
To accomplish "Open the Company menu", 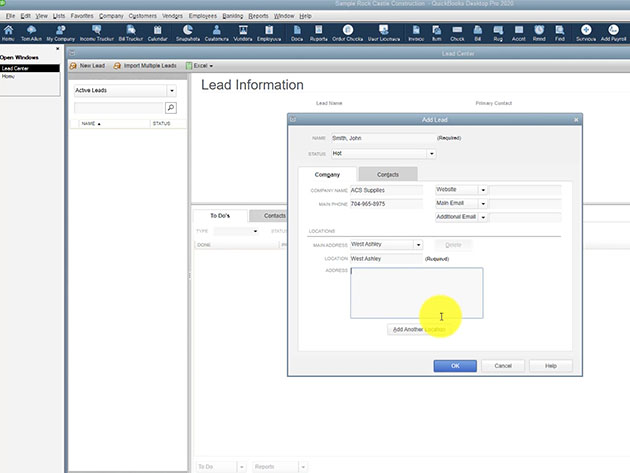I will pos(111,16).
